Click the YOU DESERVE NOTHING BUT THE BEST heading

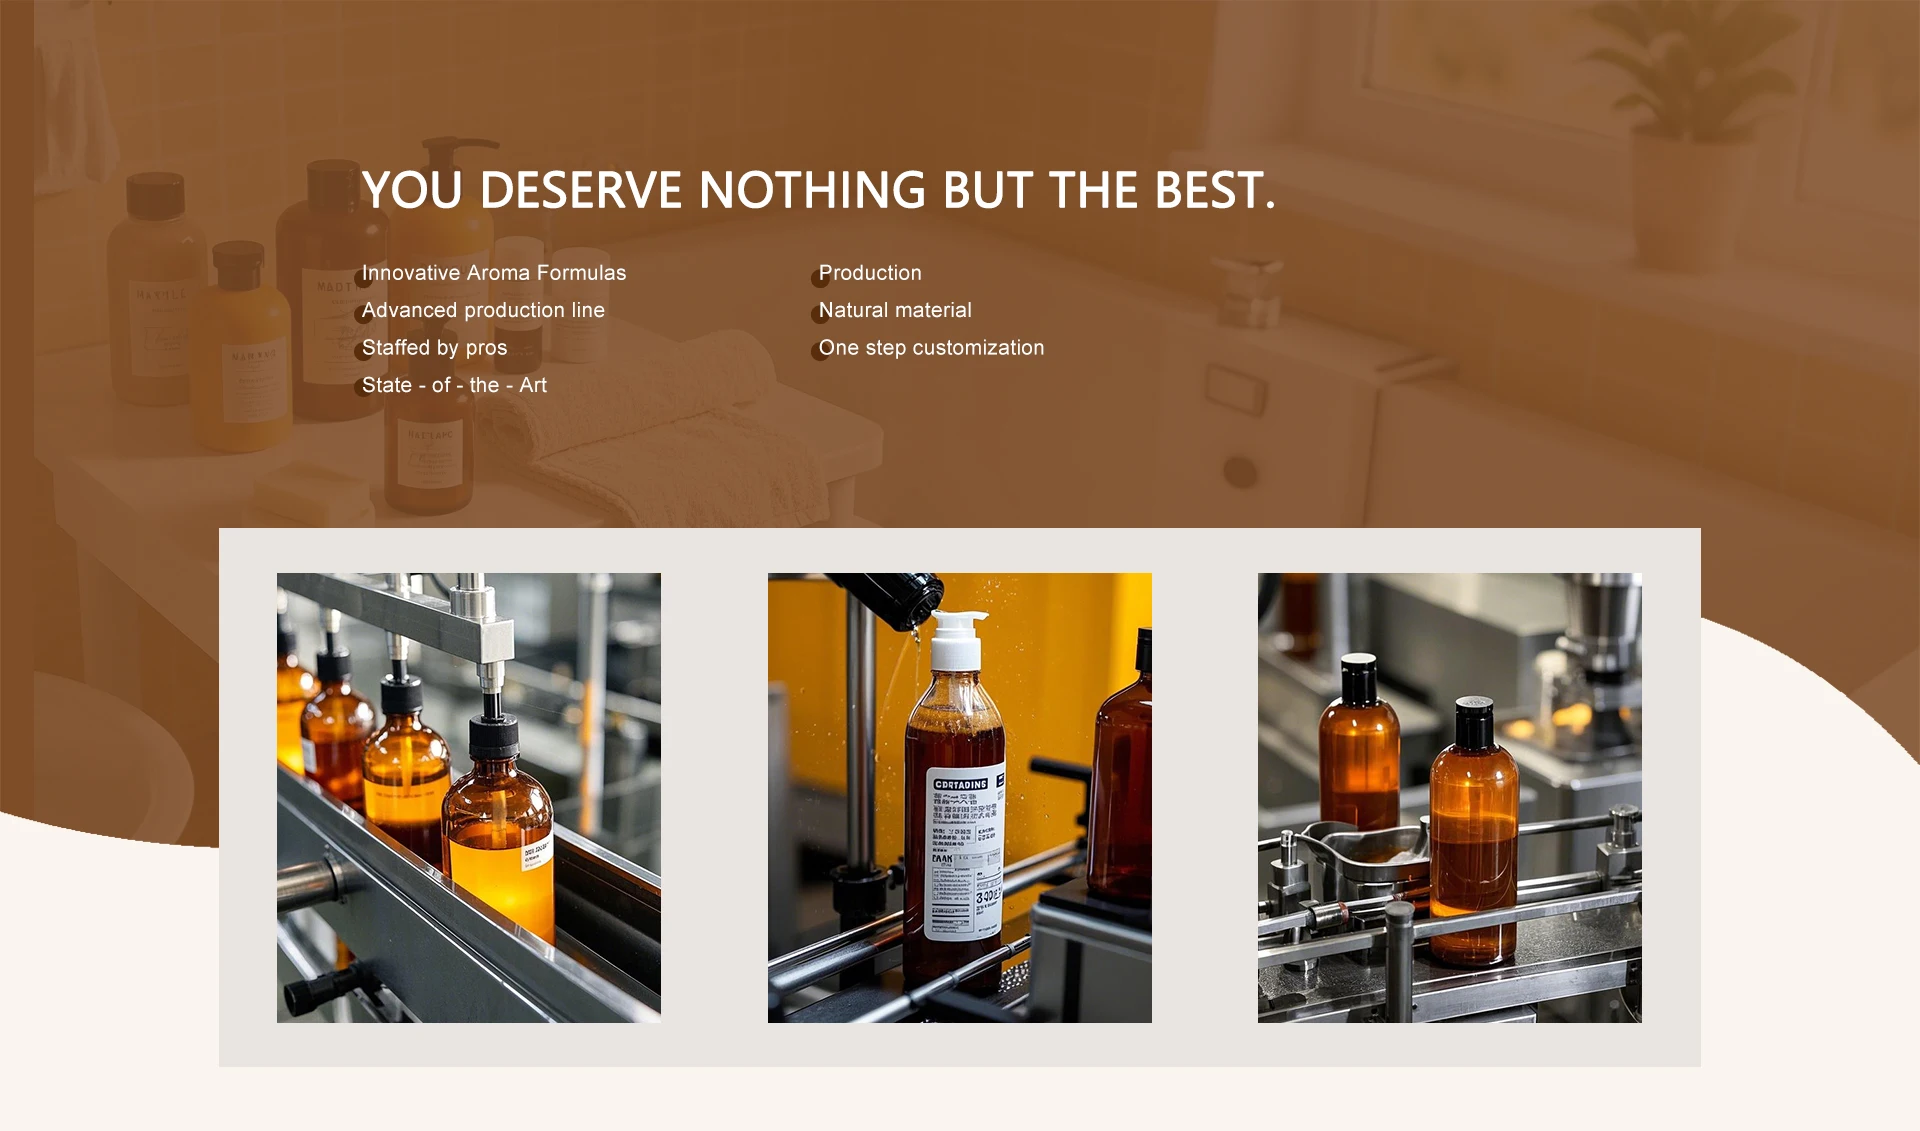click(819, 190)
